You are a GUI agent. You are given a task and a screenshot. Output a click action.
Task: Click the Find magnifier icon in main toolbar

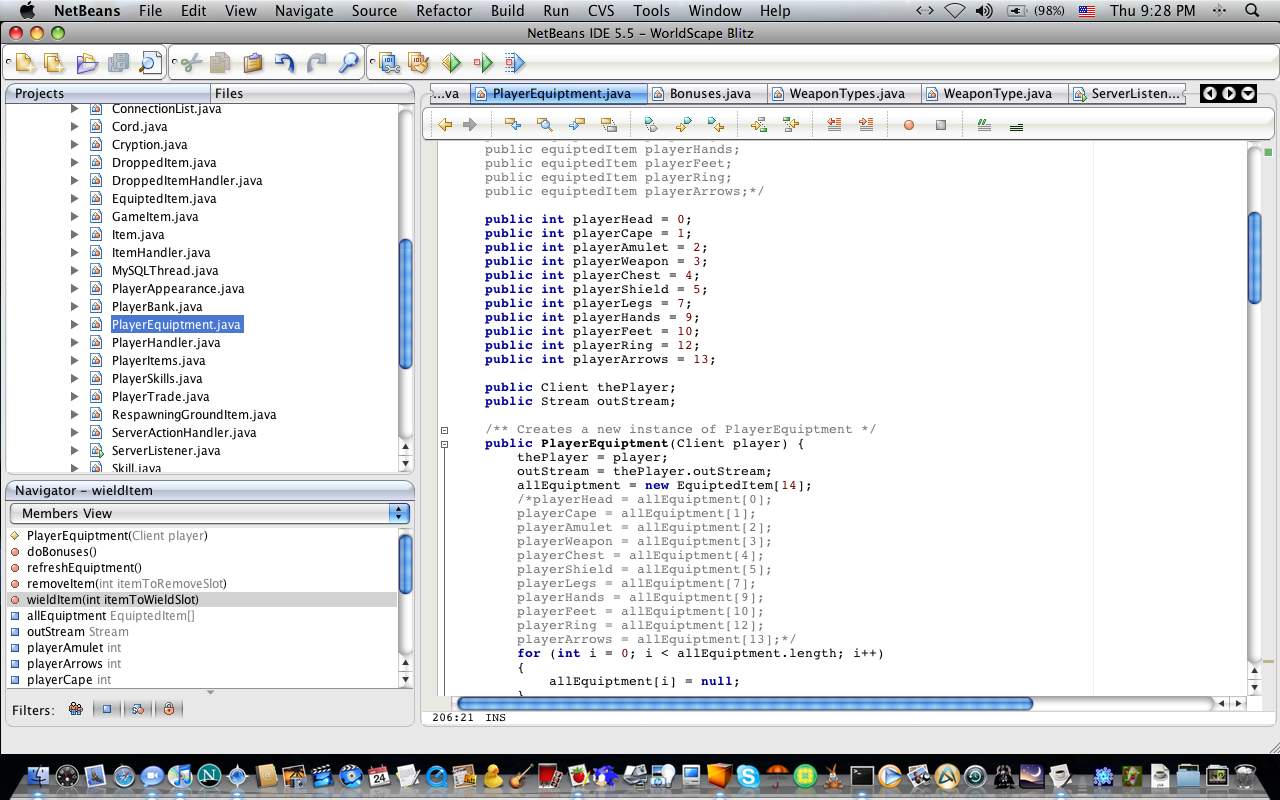pyautogui.click(x=348, y=63)
